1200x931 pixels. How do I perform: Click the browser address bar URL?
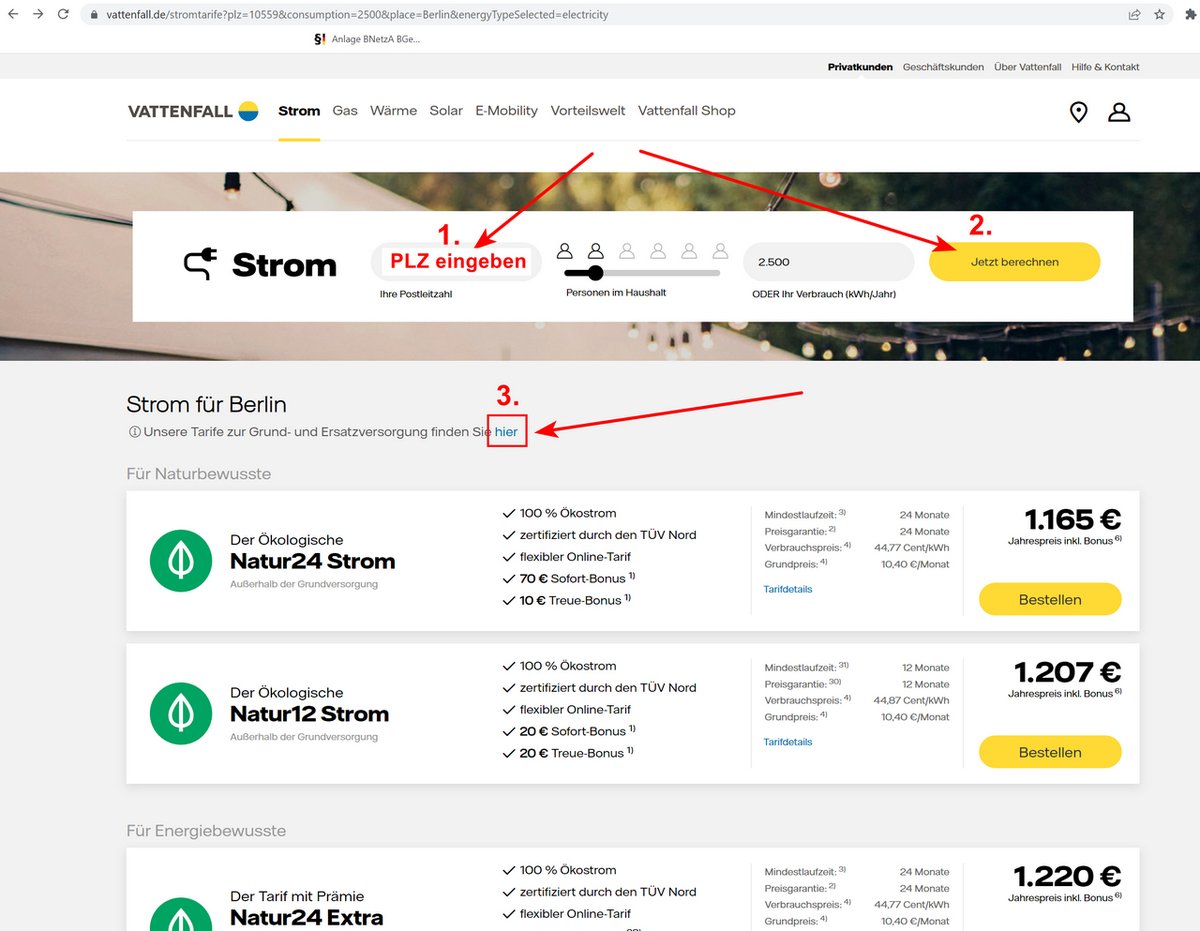[357, 15]
